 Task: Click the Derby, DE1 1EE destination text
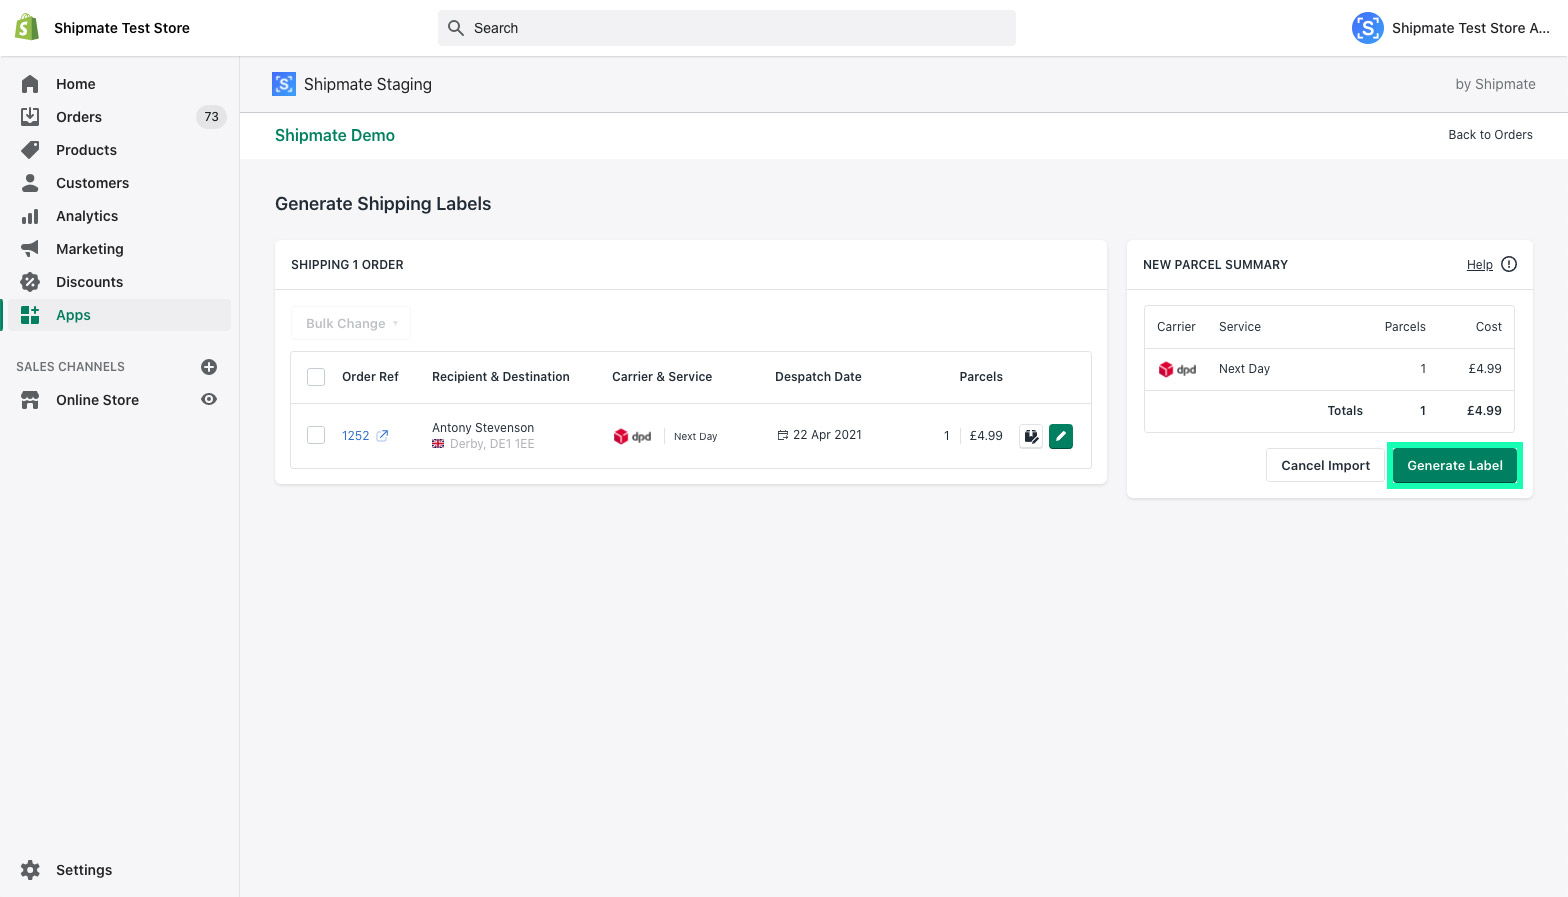(x=492, y=444)
